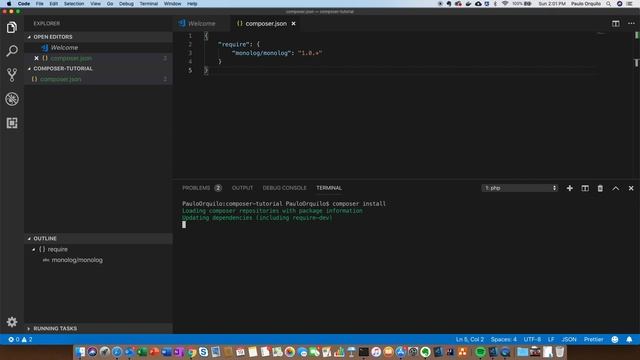This screenshot has width=640, height=360.
Task: Create a new terminal with plus icon
Action: (x=570, y=188)
